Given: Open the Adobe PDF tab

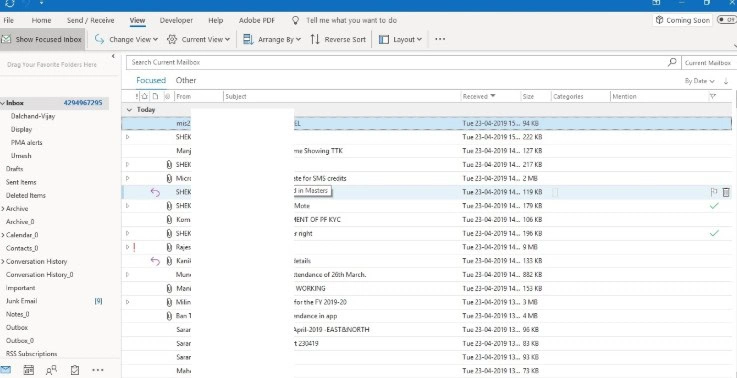Looking at the screenshot, I should pyautogui.click(x=257, y=20).
